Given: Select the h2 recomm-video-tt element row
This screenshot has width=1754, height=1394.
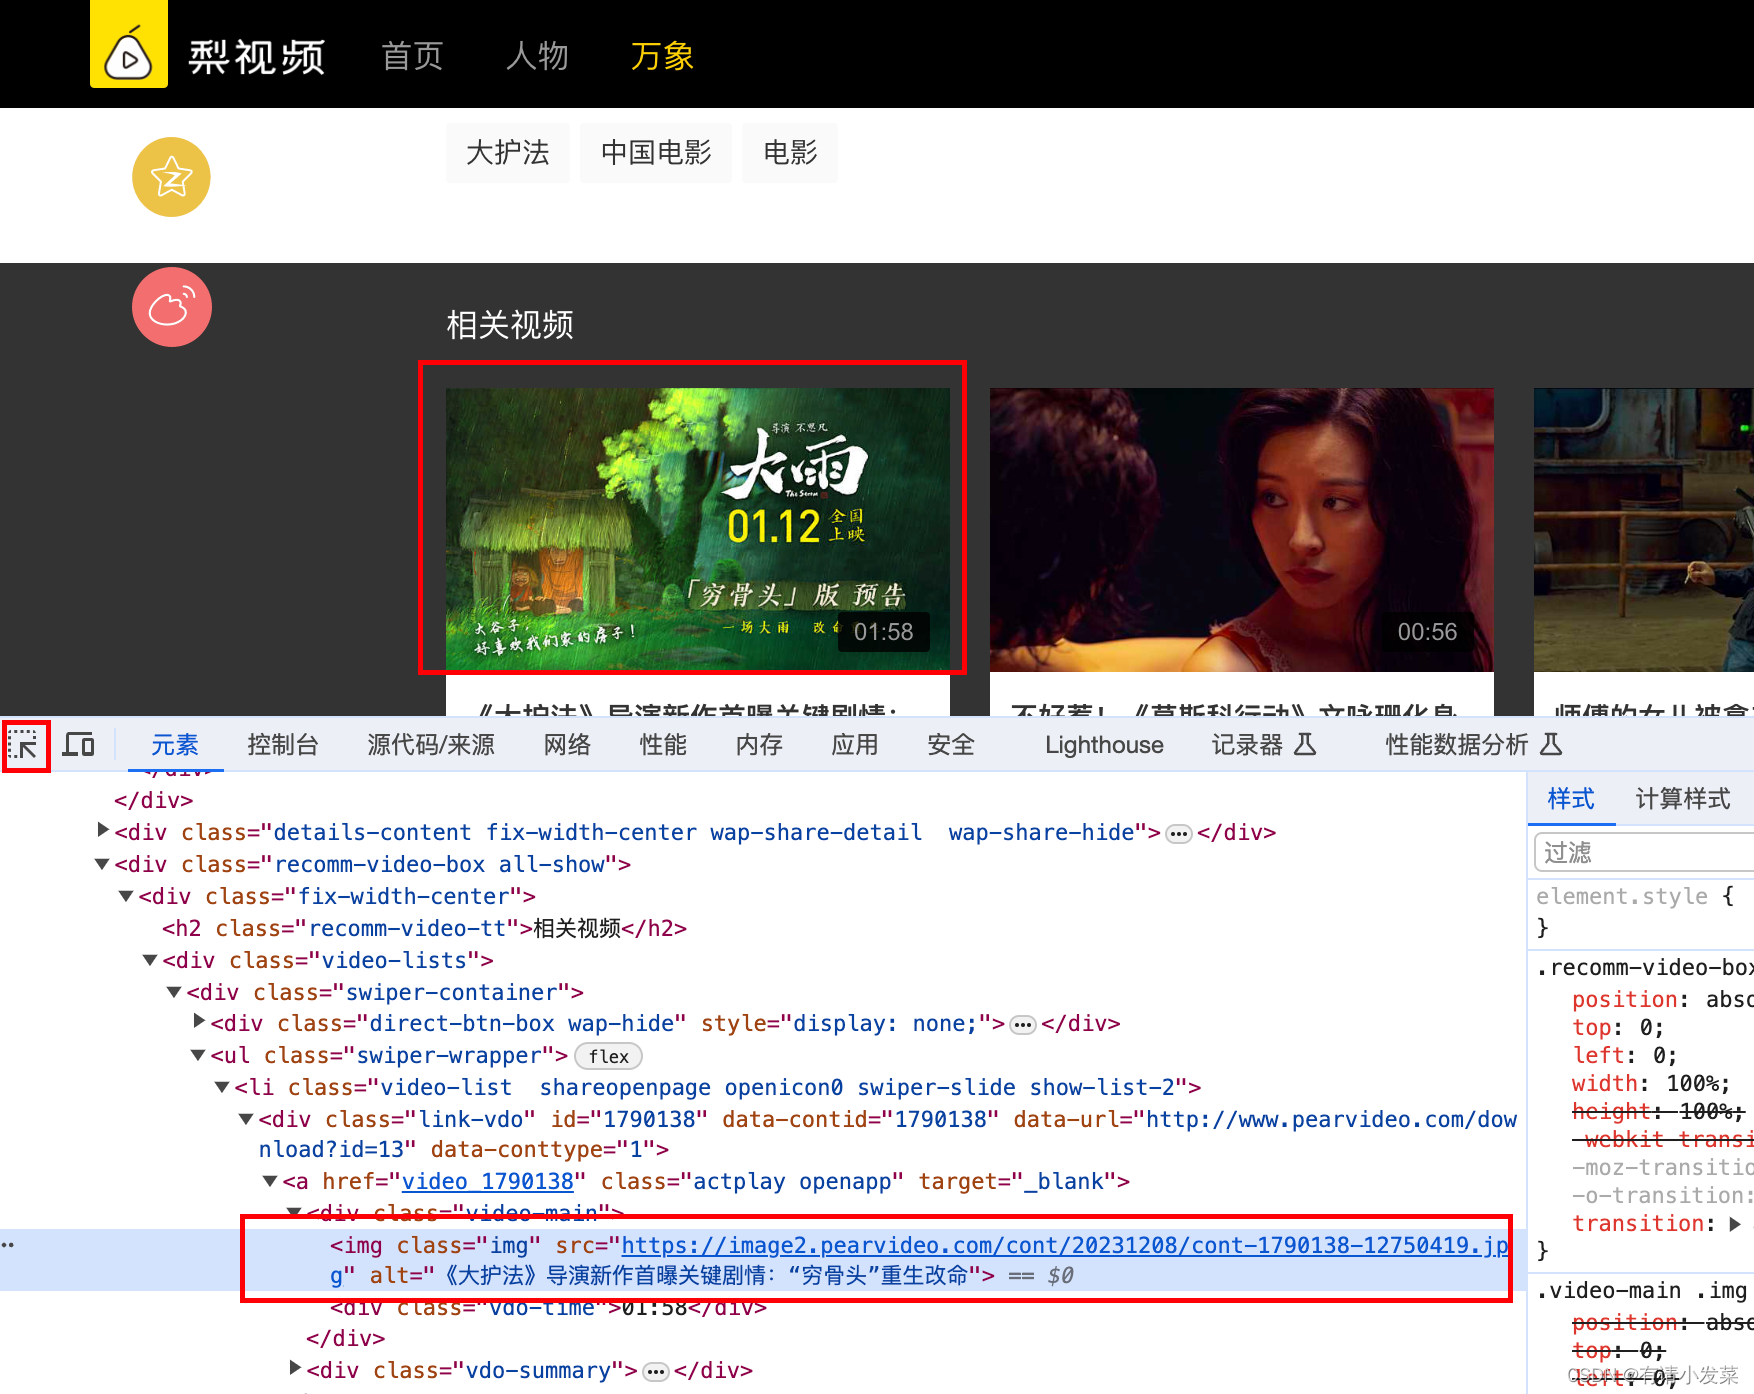Looking at the screenshot, I should coord(424,929).
